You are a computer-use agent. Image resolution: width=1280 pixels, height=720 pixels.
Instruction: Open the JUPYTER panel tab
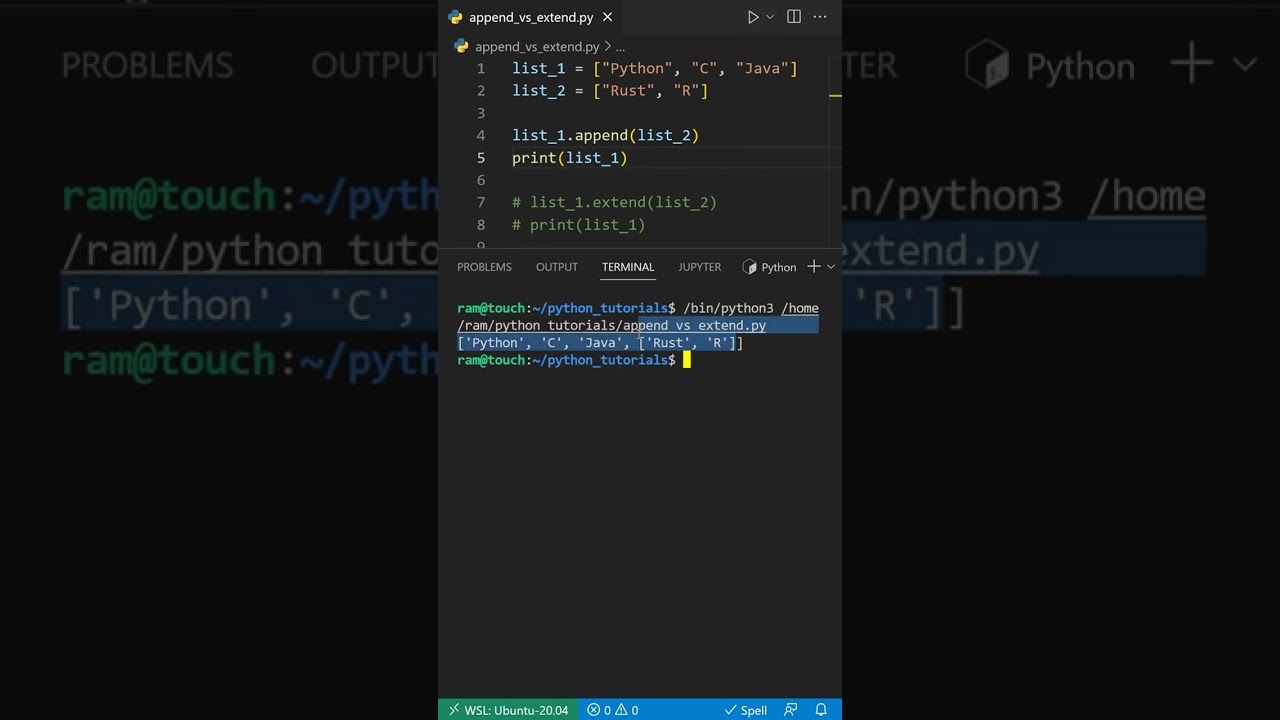click(699, 267)
